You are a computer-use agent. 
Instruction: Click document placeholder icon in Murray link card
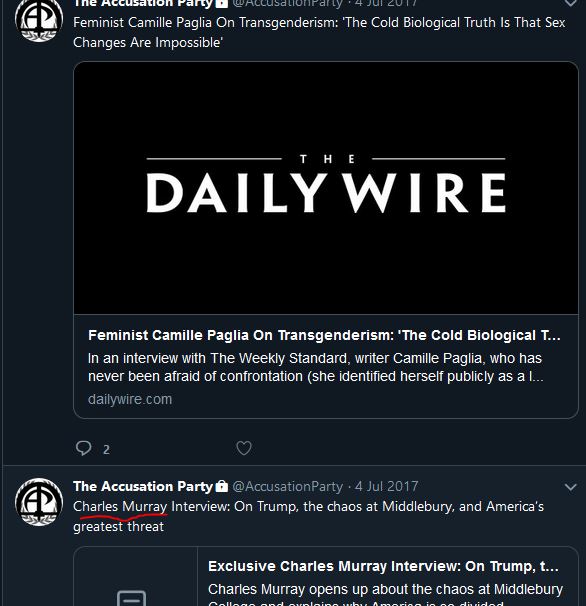coord(131,598)
